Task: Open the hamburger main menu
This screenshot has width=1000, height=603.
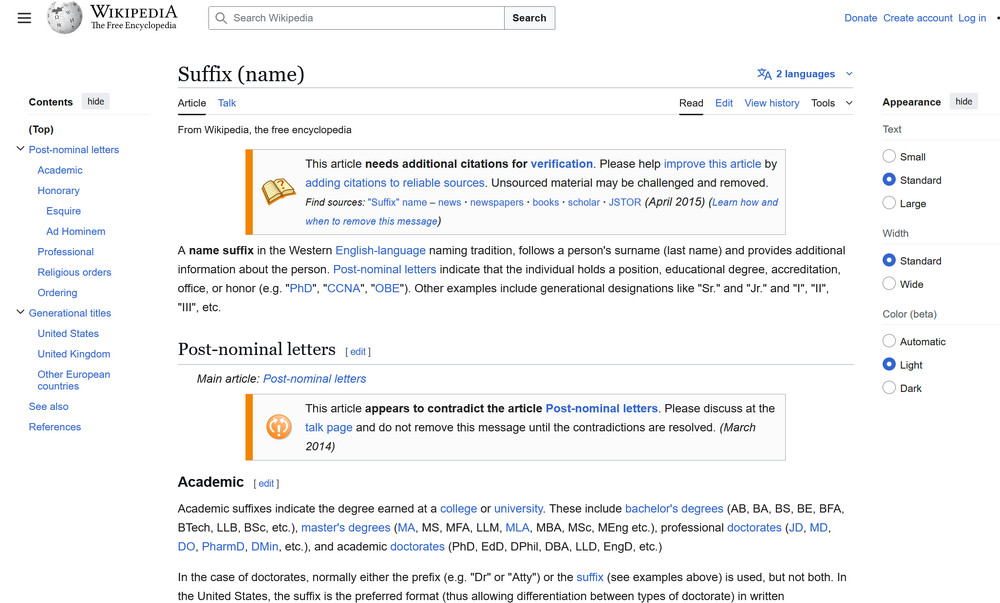Action: coord(24,18)
